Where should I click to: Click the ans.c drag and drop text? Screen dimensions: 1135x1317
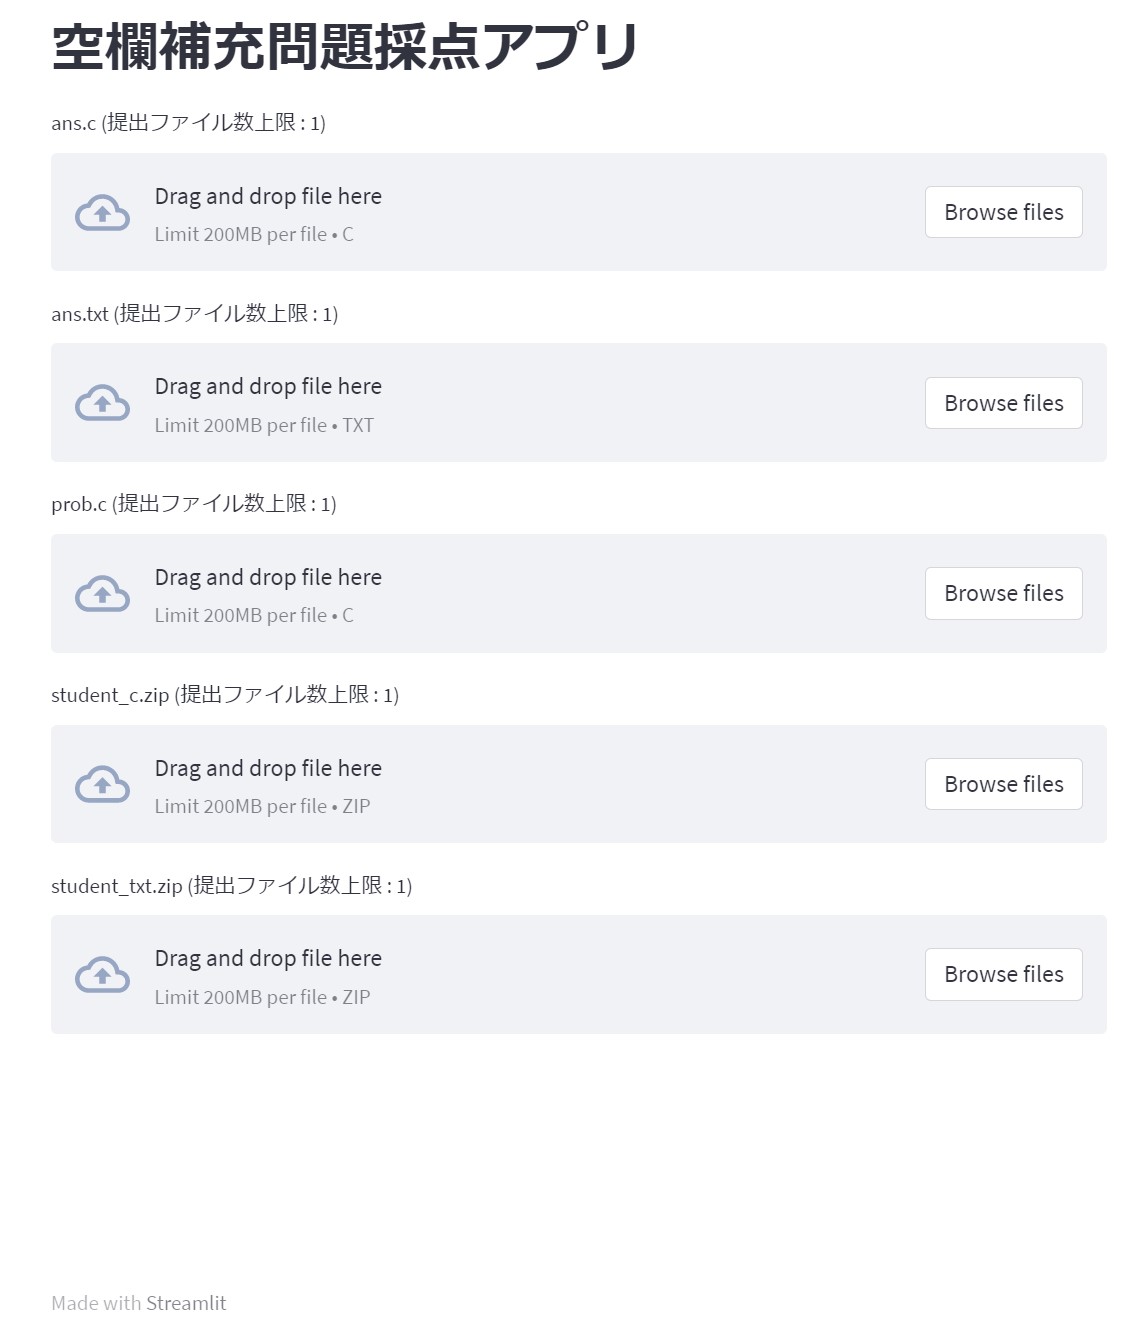point(268,197)
